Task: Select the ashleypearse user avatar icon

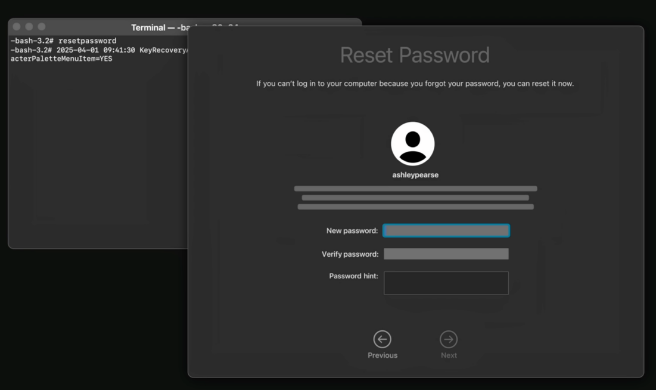Action: pos(413,144)
